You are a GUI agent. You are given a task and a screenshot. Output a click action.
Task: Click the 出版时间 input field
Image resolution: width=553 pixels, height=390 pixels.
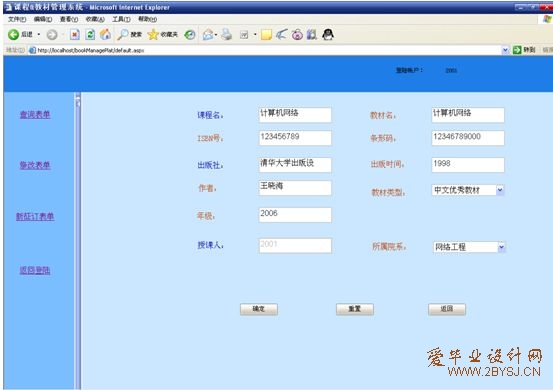pos(468,165)
